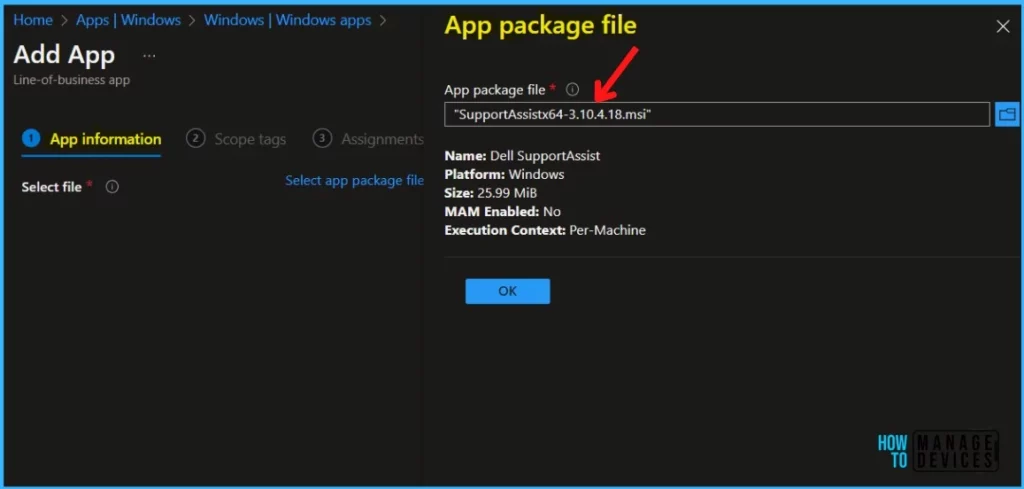The width and height of the screenshot is (1024, 489).
Task: Switch to the Assignments step
Action: 369,139
